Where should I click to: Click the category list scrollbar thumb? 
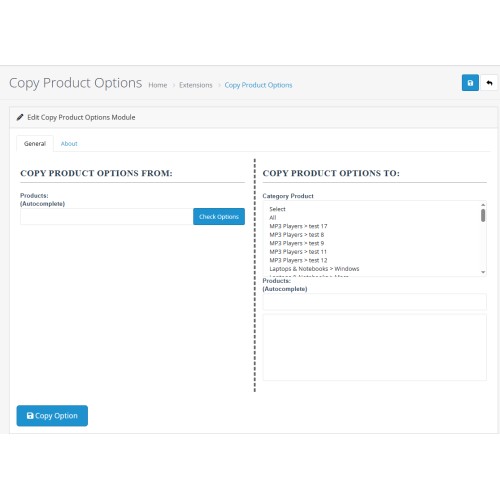tap(483, 215)
